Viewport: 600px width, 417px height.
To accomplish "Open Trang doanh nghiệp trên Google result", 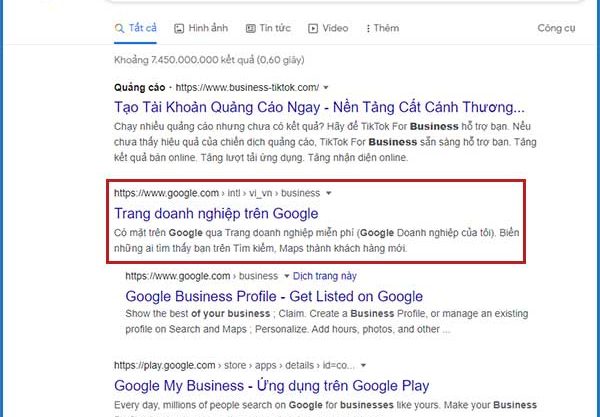I will (x=216, y=213).
